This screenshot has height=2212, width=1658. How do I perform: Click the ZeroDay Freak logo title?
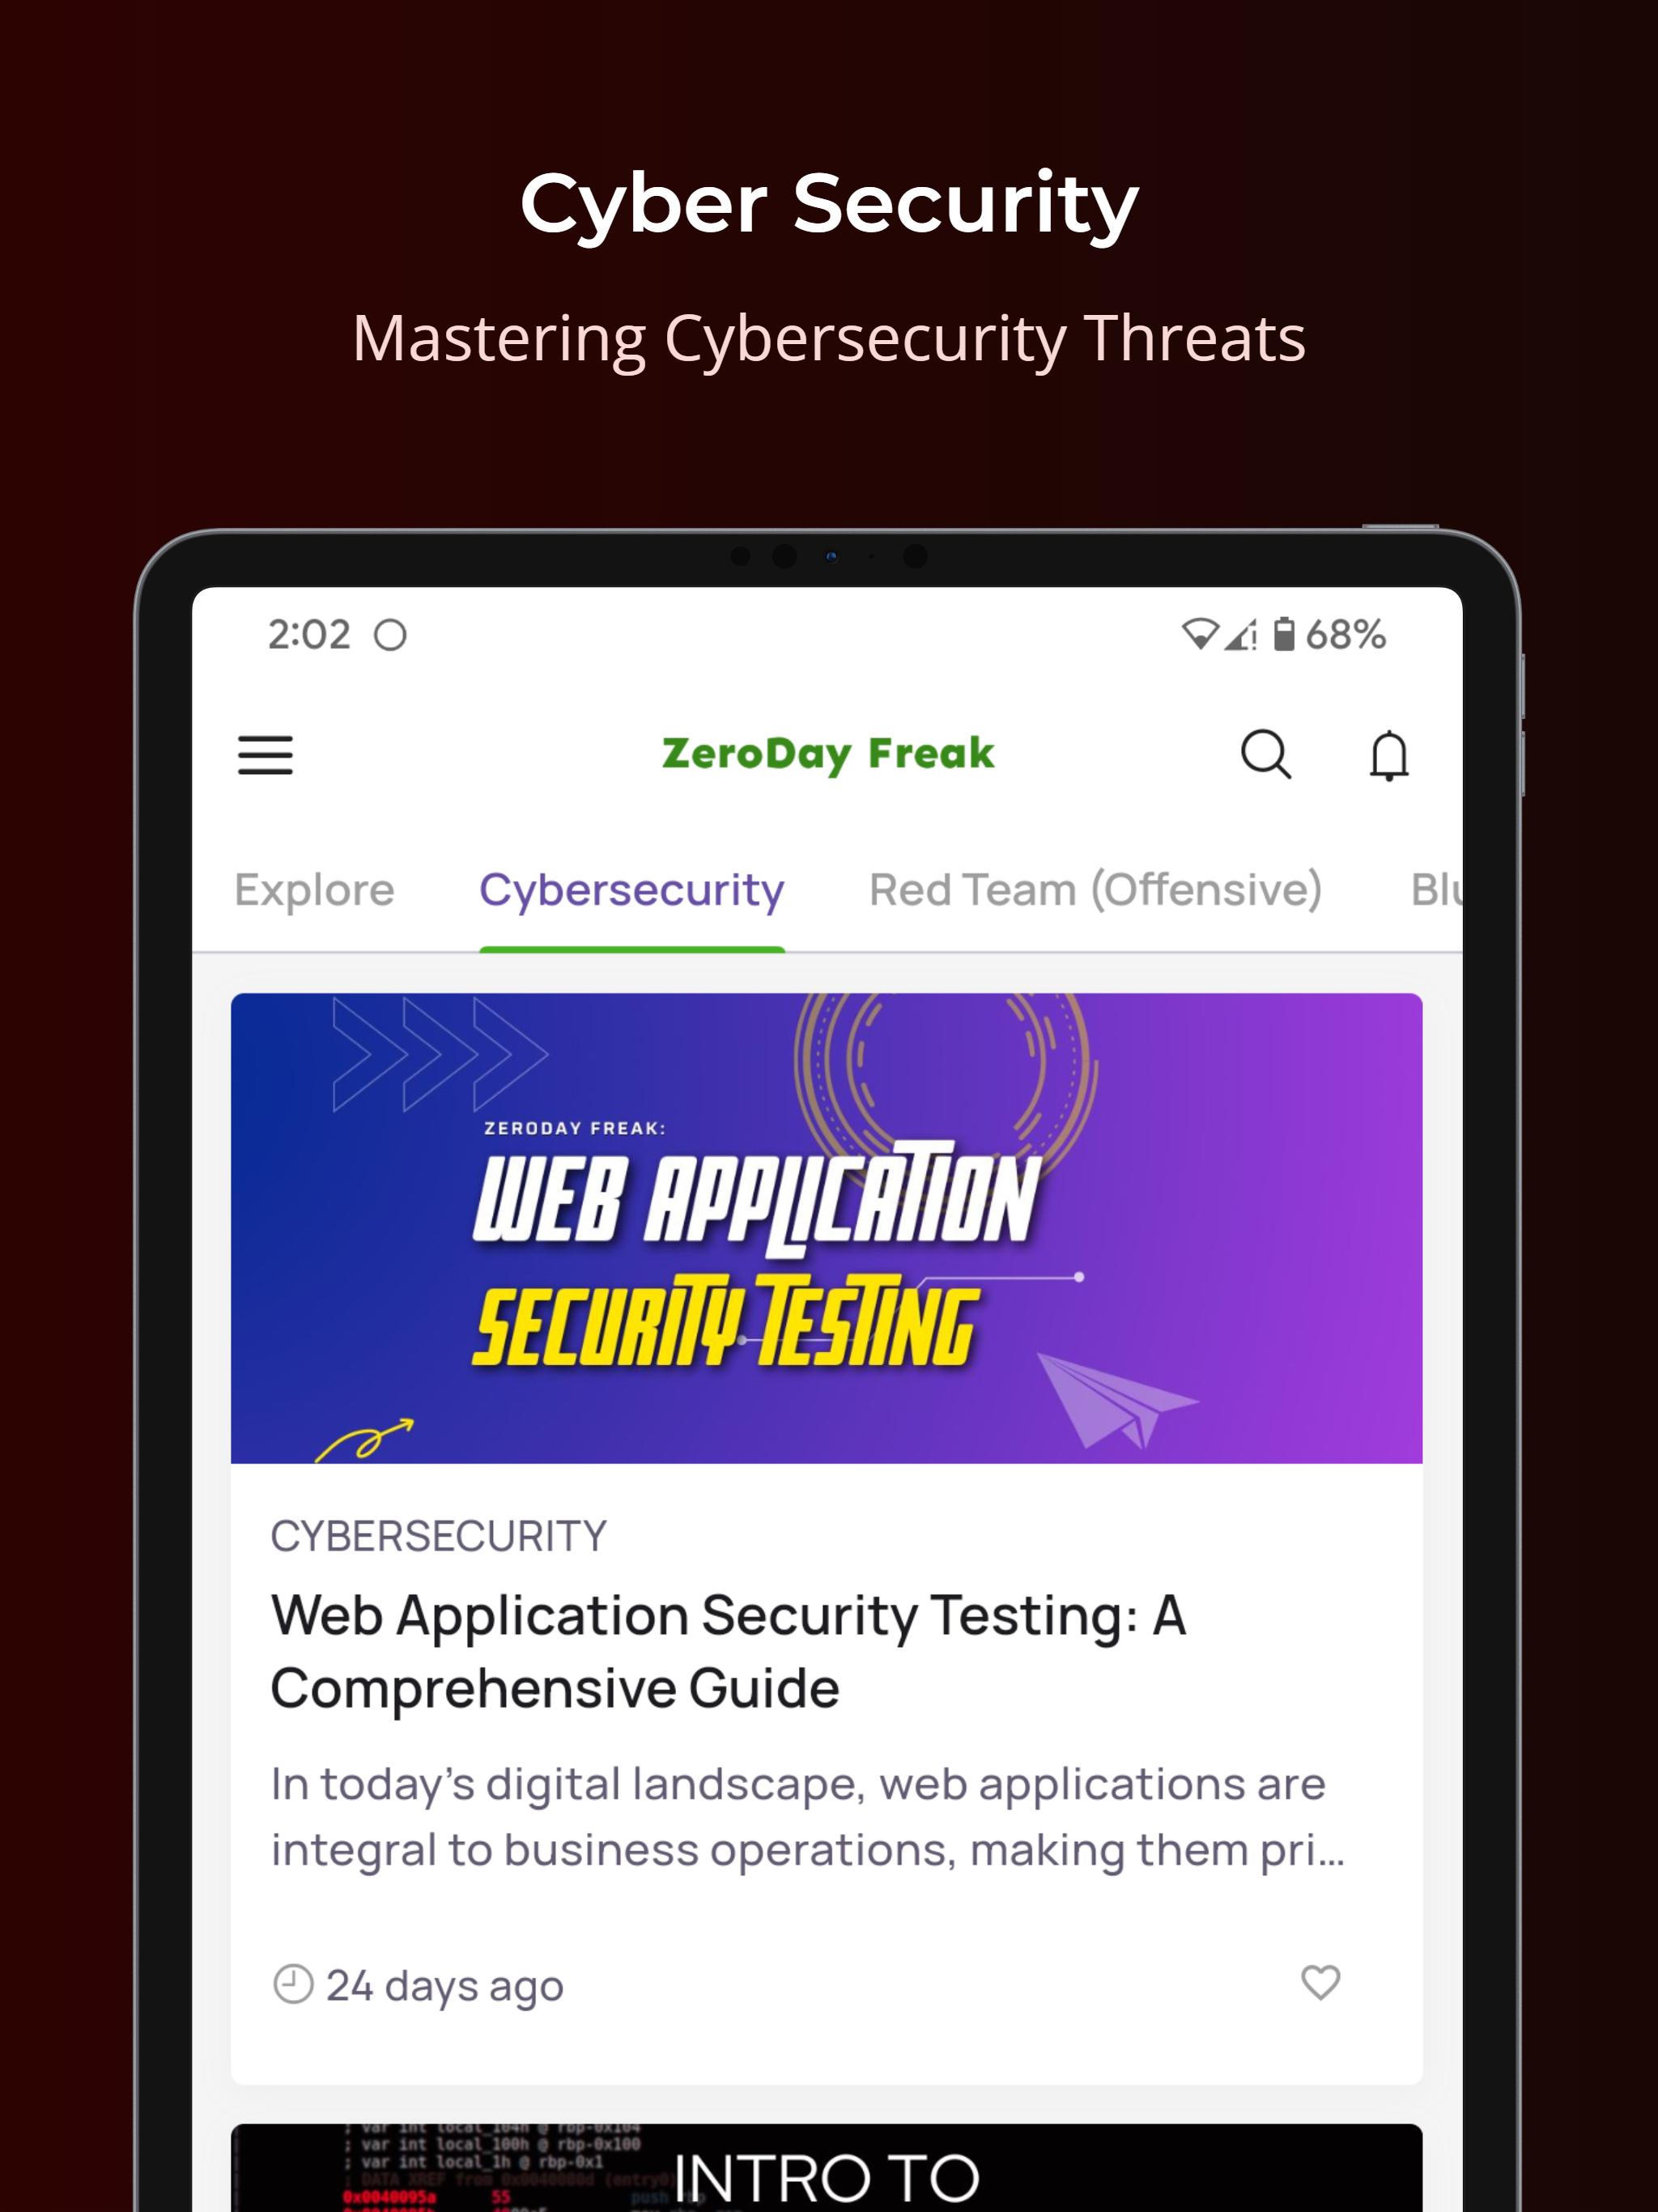(828, 754)
